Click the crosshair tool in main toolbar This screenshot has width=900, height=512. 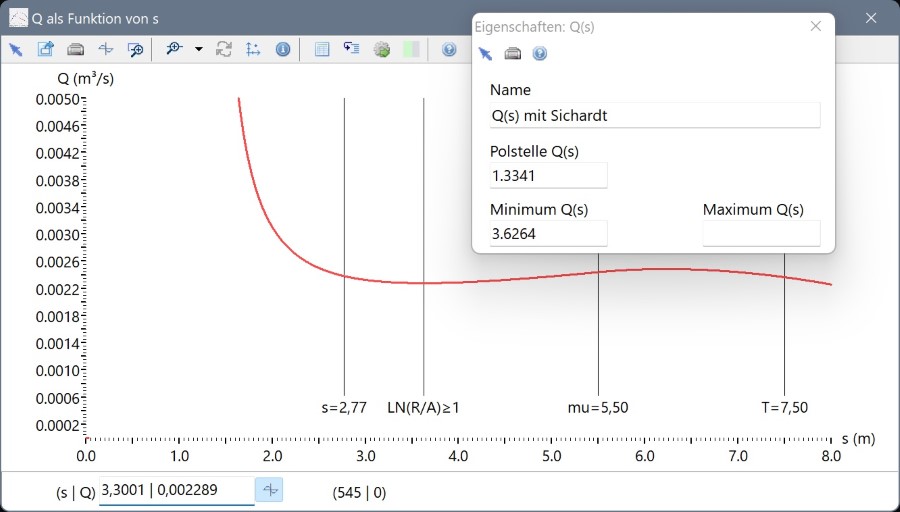pos(105,49)
